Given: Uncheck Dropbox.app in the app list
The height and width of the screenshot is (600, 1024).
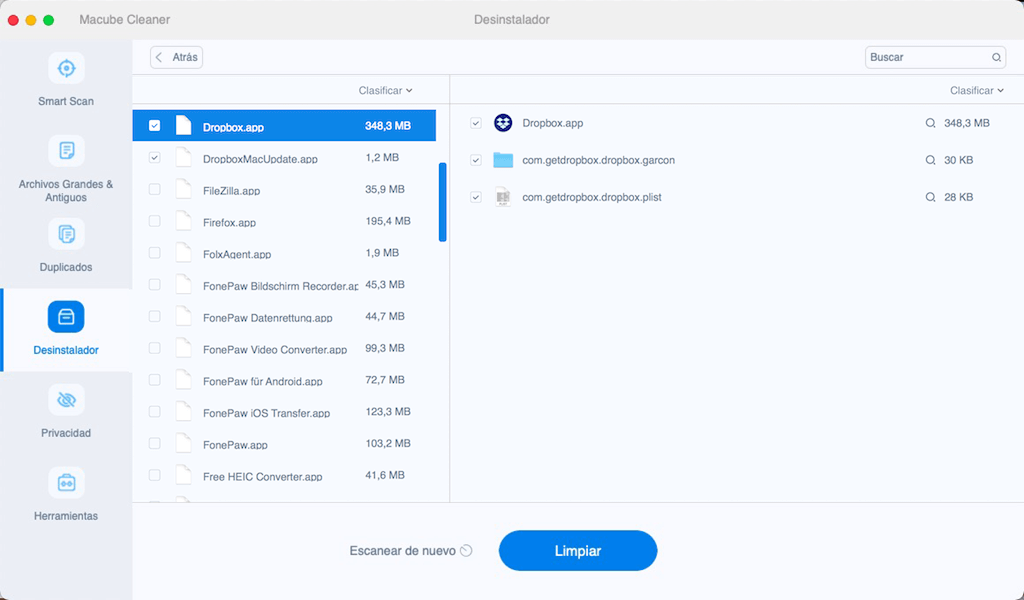Looking at the screenshot, I should [x=154, y=125].
